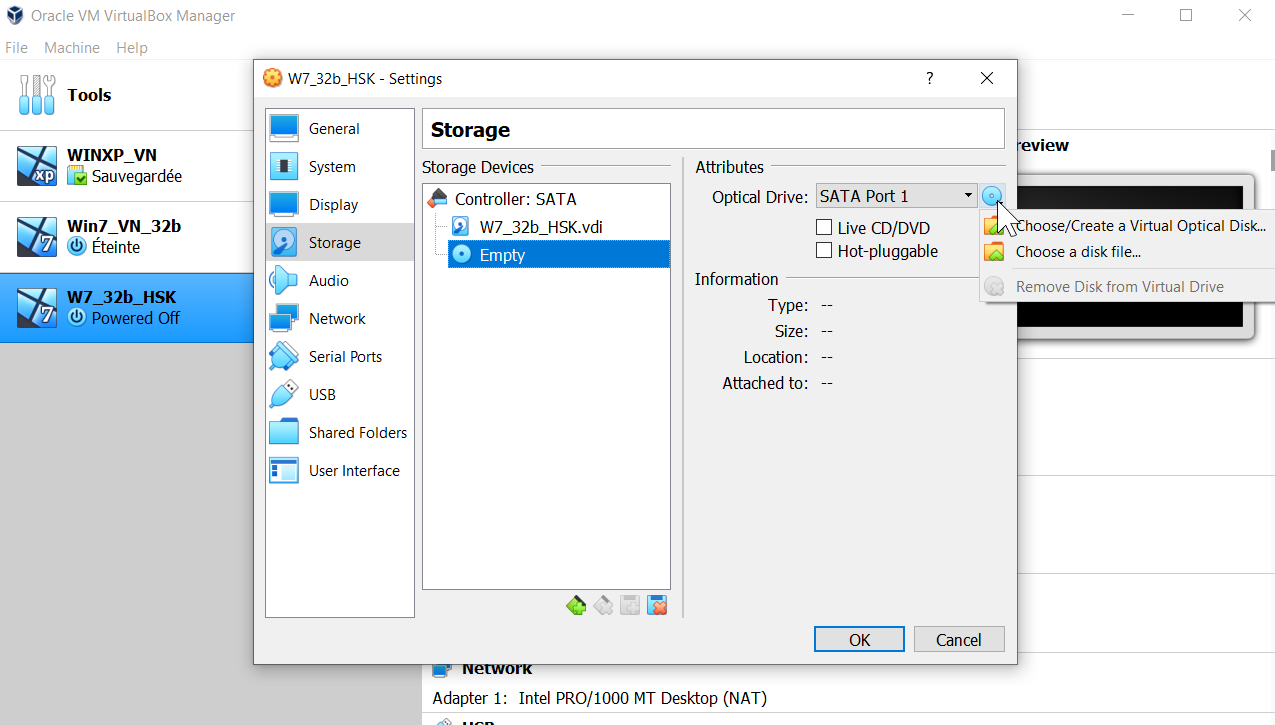Click the 'Storage Devices' label
Viewport: 1275px width, 725px height.
(x=478, y=167)
